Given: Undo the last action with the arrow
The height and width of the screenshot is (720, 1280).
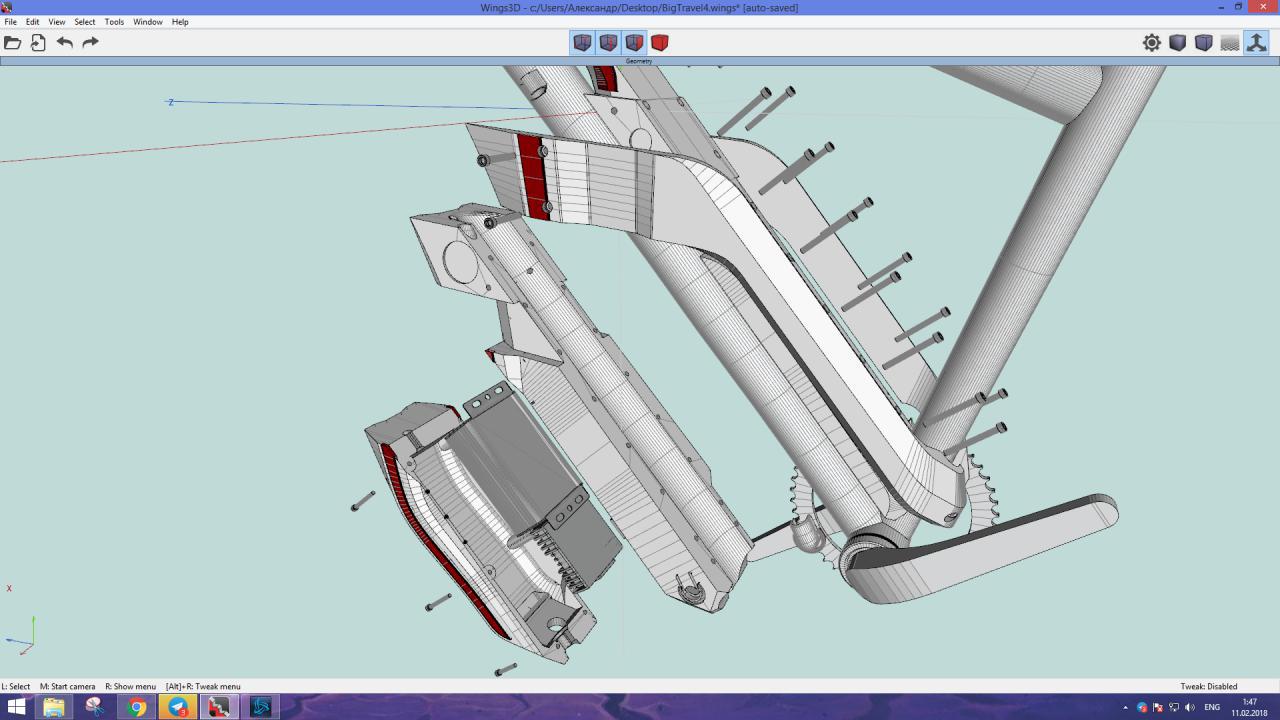Looking at the screenshot, I should tap(65, 42).
